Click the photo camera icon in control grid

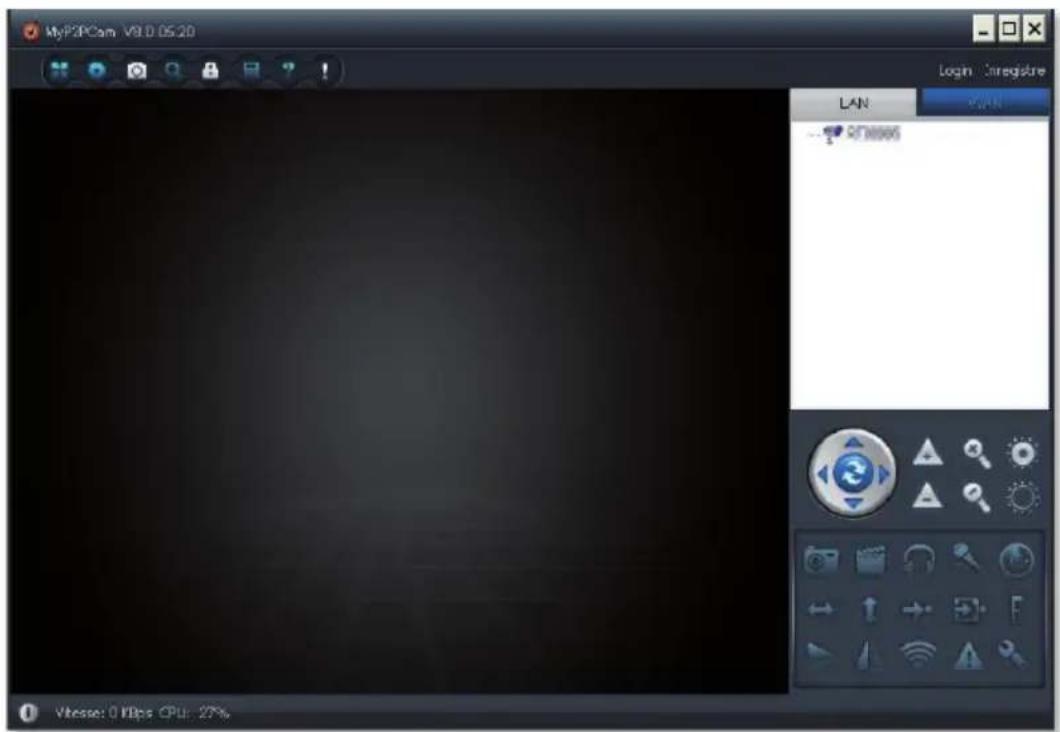click(821, 560)
